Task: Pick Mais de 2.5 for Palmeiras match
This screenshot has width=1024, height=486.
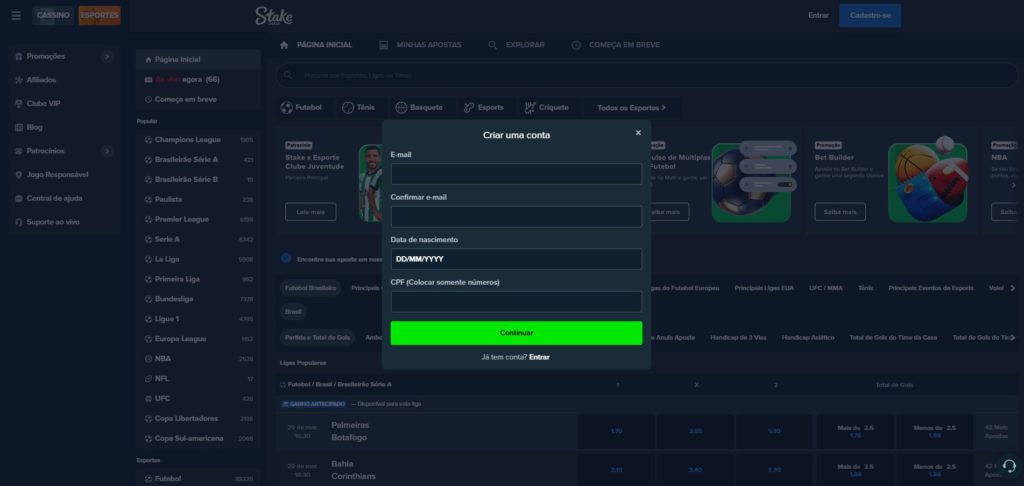Action: click(855, 432)
